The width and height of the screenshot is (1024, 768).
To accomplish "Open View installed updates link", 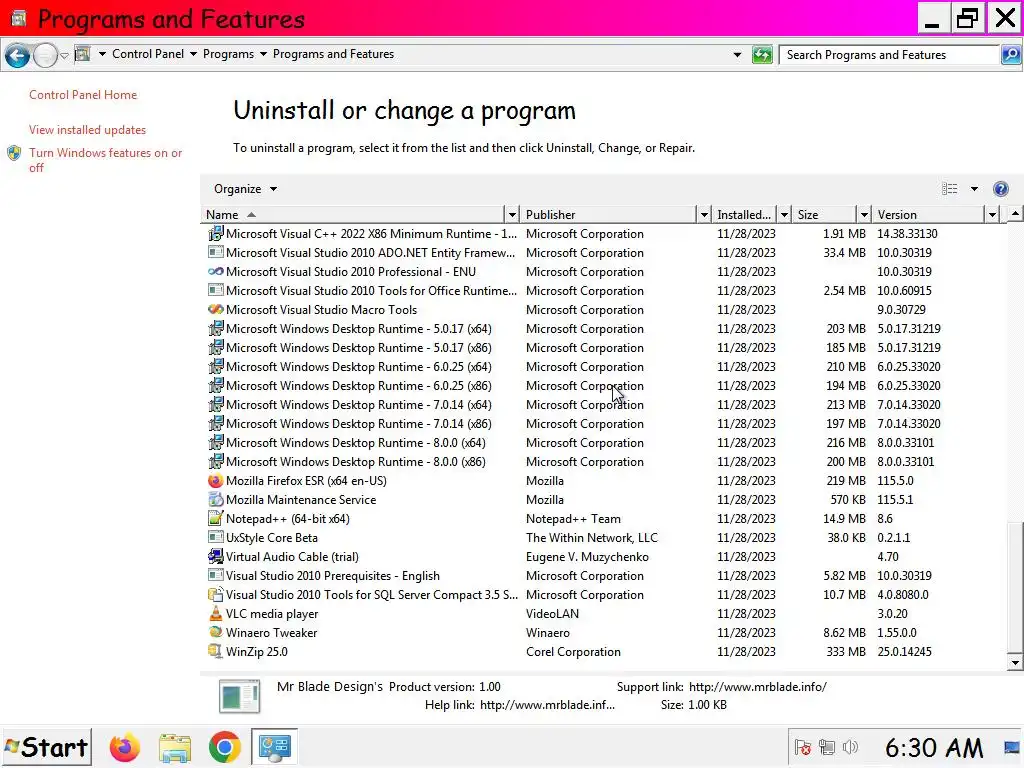I will (88, 130).
